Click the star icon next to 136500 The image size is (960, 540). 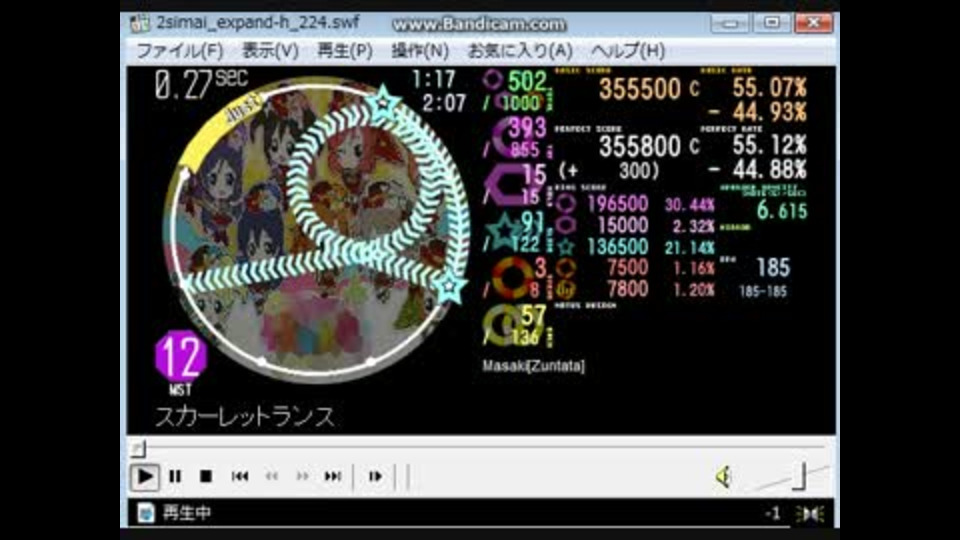[566, 247]
